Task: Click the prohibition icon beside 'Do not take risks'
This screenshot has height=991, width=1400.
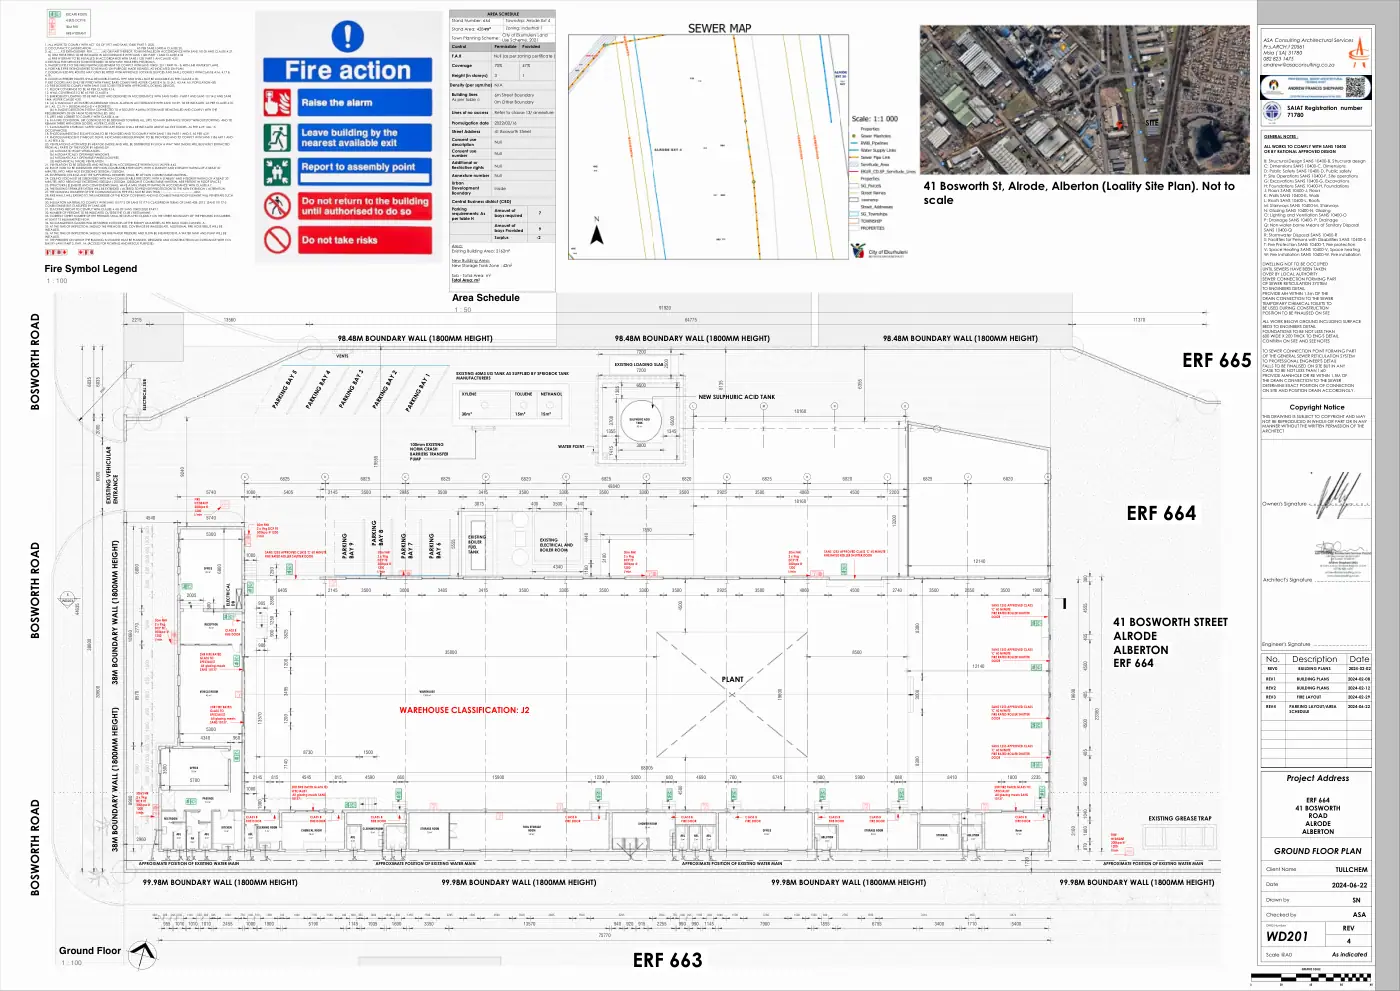Action: tap(278, 240)
